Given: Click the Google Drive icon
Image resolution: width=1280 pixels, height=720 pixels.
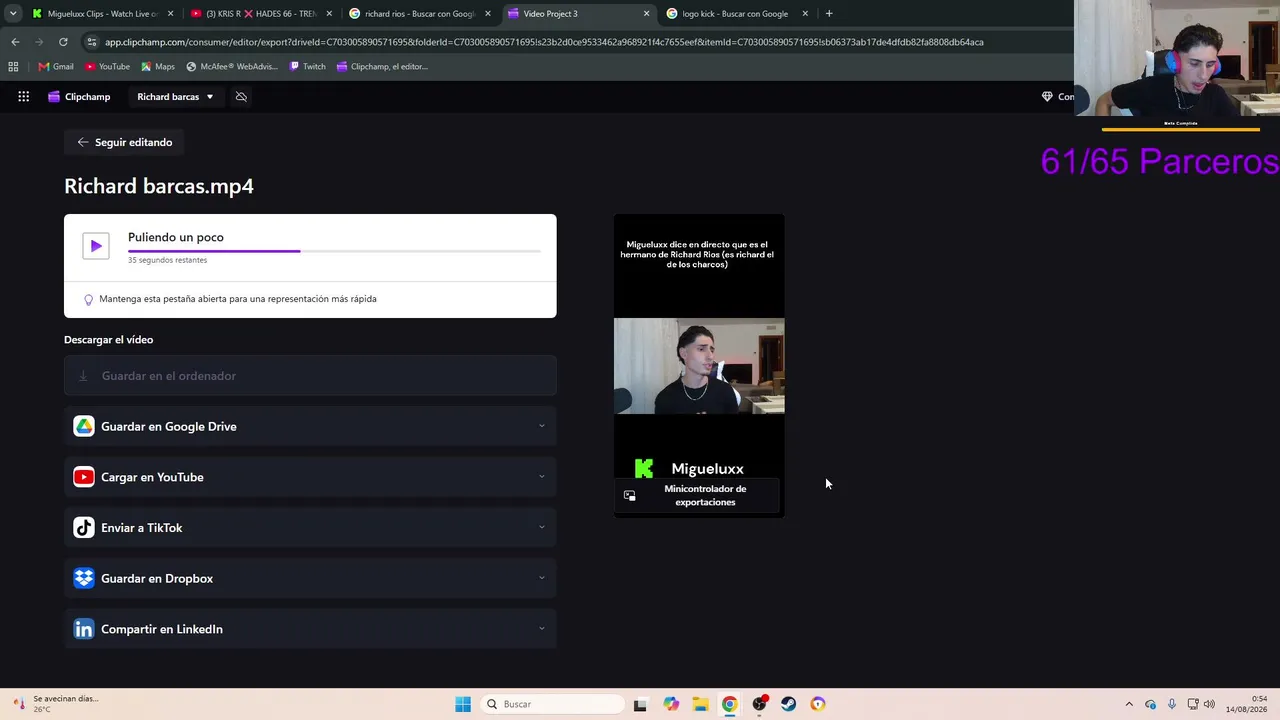Looking at the screenshot, I should tap(84, 427).
